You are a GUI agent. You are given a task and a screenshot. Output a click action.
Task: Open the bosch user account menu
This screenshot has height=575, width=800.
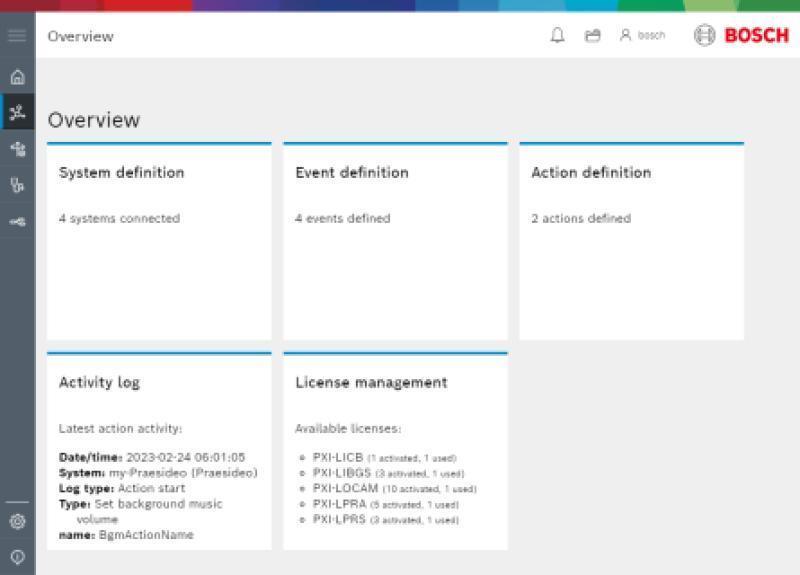point(642,35)
